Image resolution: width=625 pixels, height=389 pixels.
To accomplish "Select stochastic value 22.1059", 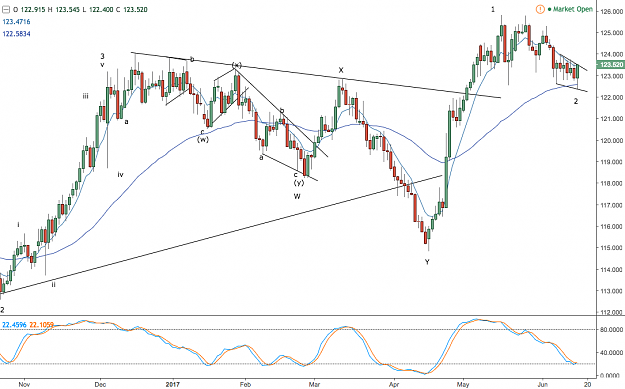I will 41,325.
